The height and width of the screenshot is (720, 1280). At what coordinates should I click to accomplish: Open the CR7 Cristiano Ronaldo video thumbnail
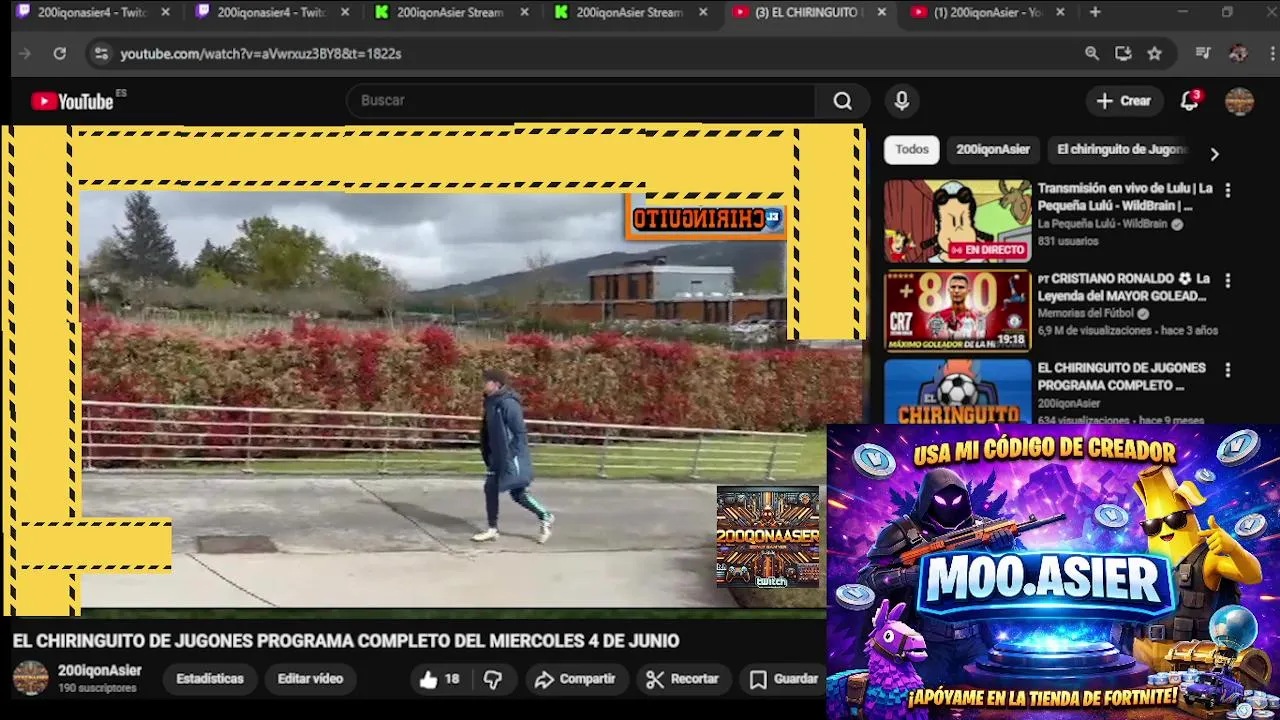tap(957, 311)
